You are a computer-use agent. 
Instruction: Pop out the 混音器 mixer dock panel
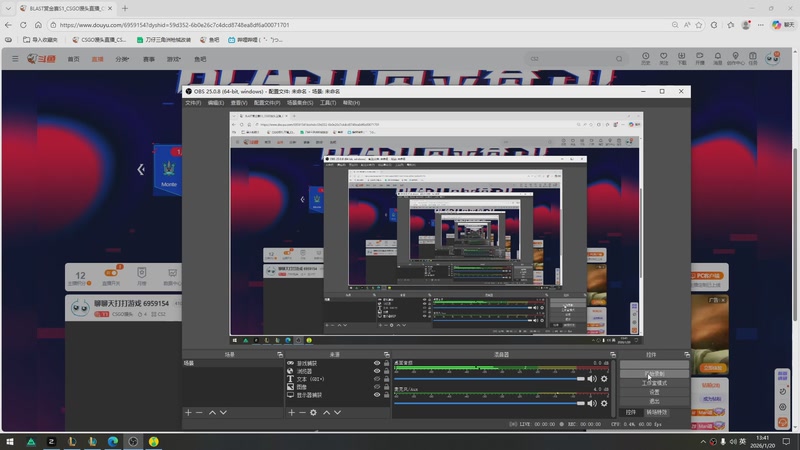click(x=613, y=355)
